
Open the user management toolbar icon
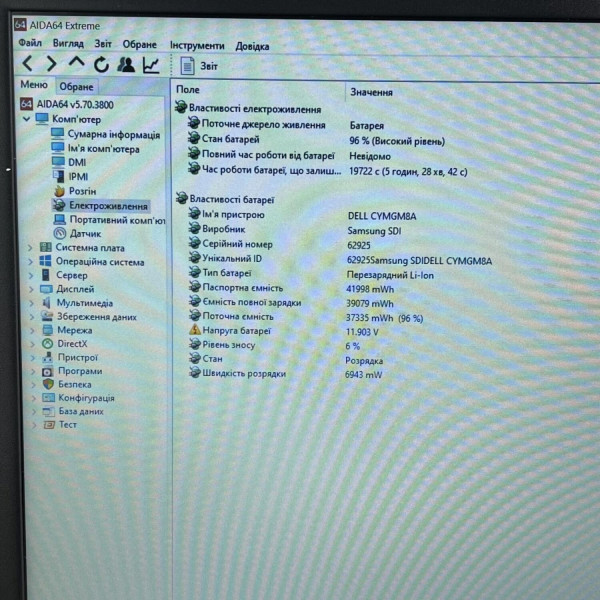126,65
